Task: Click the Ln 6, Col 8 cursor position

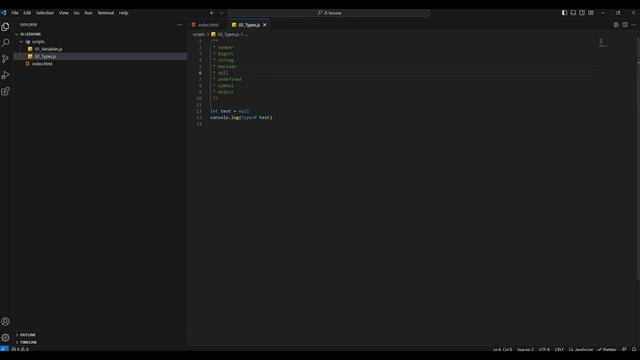Action: [x=502, y=349]
